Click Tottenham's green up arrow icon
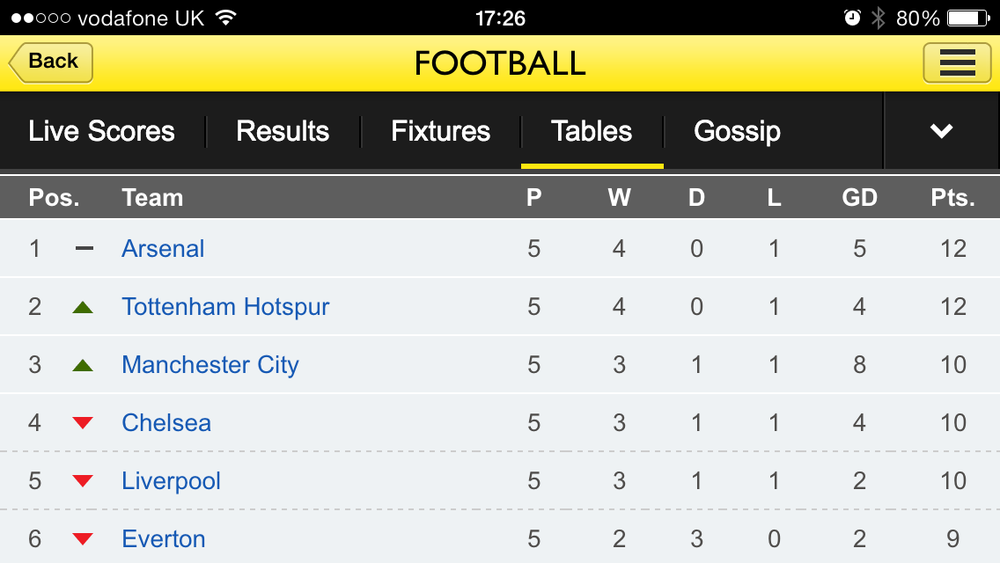 83,307
